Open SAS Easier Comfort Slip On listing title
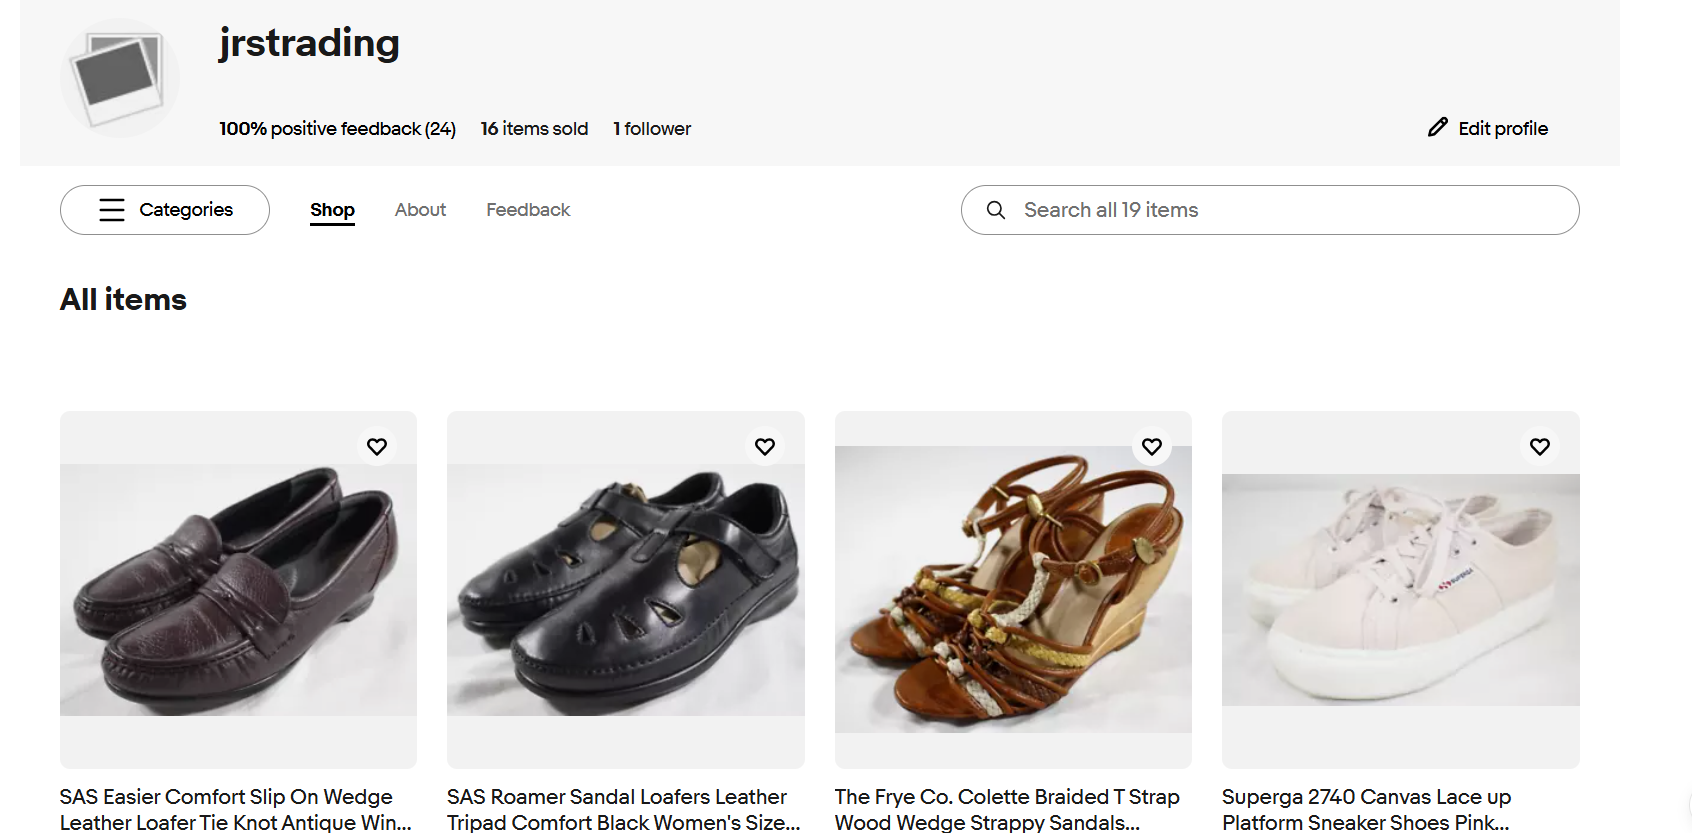 pos(236,810)
